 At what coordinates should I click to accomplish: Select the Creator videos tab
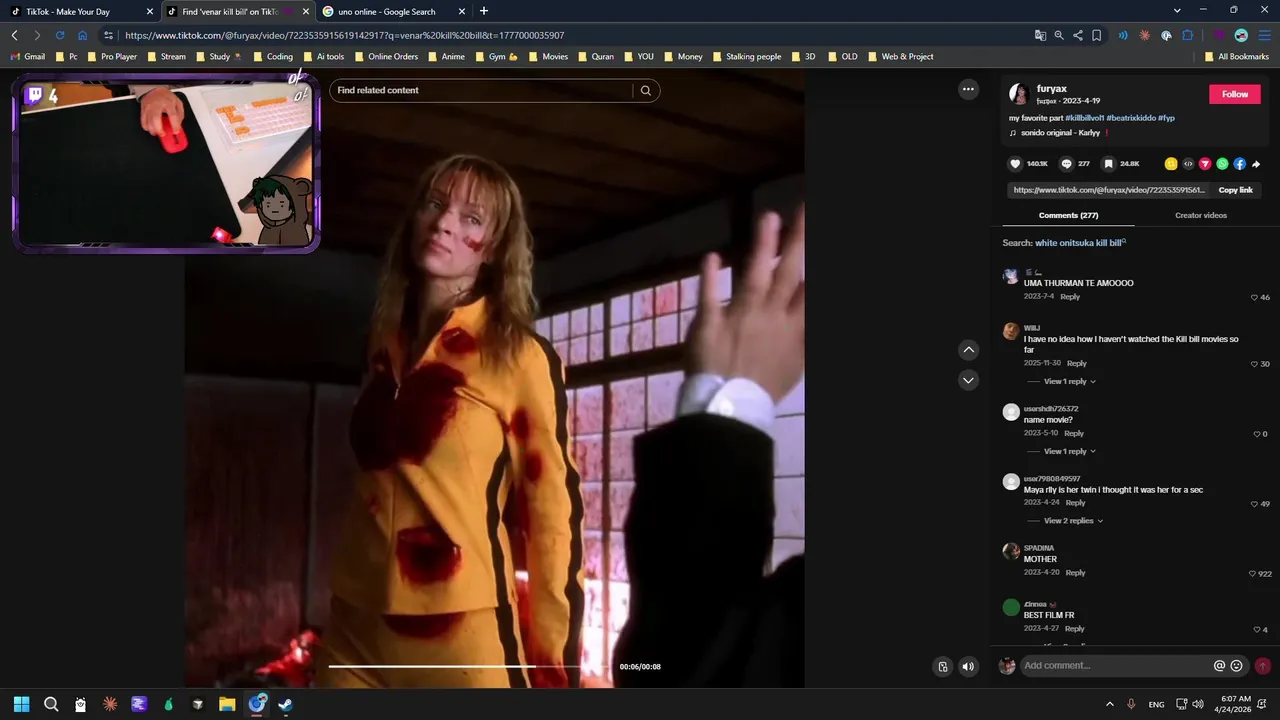point(1201,215)
